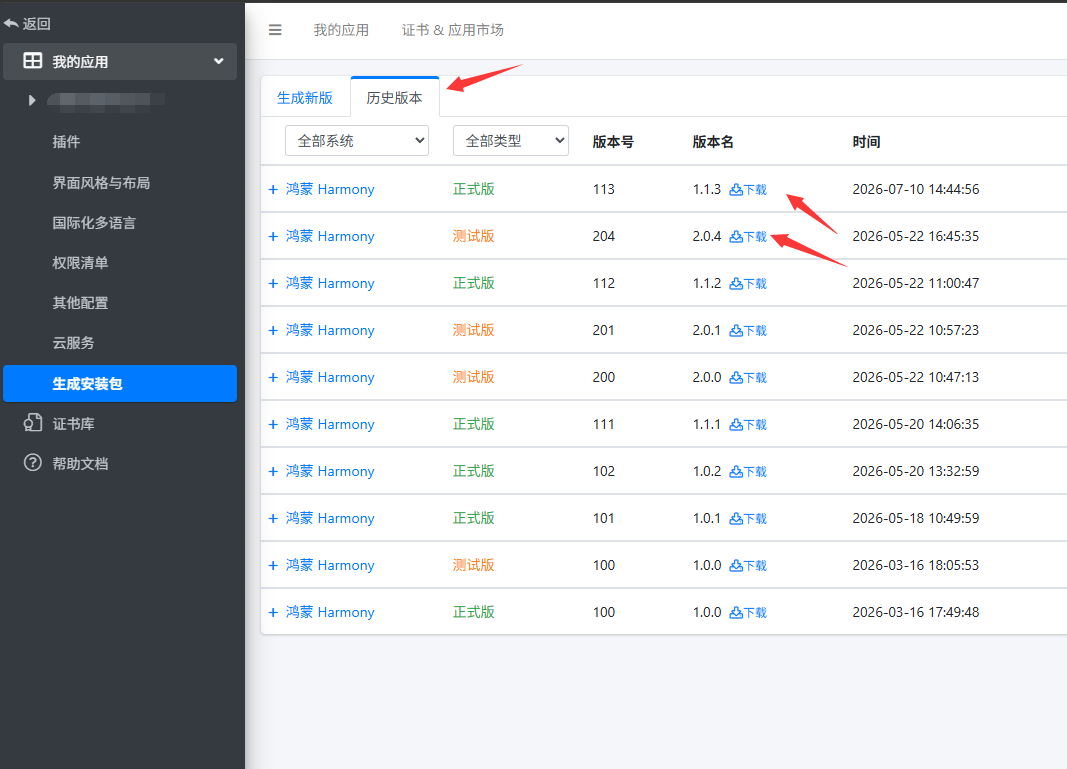Click 鸿蒙 Harmony link for version 111
Viewport: 1067px width, 769px height.
click(330, 424)
